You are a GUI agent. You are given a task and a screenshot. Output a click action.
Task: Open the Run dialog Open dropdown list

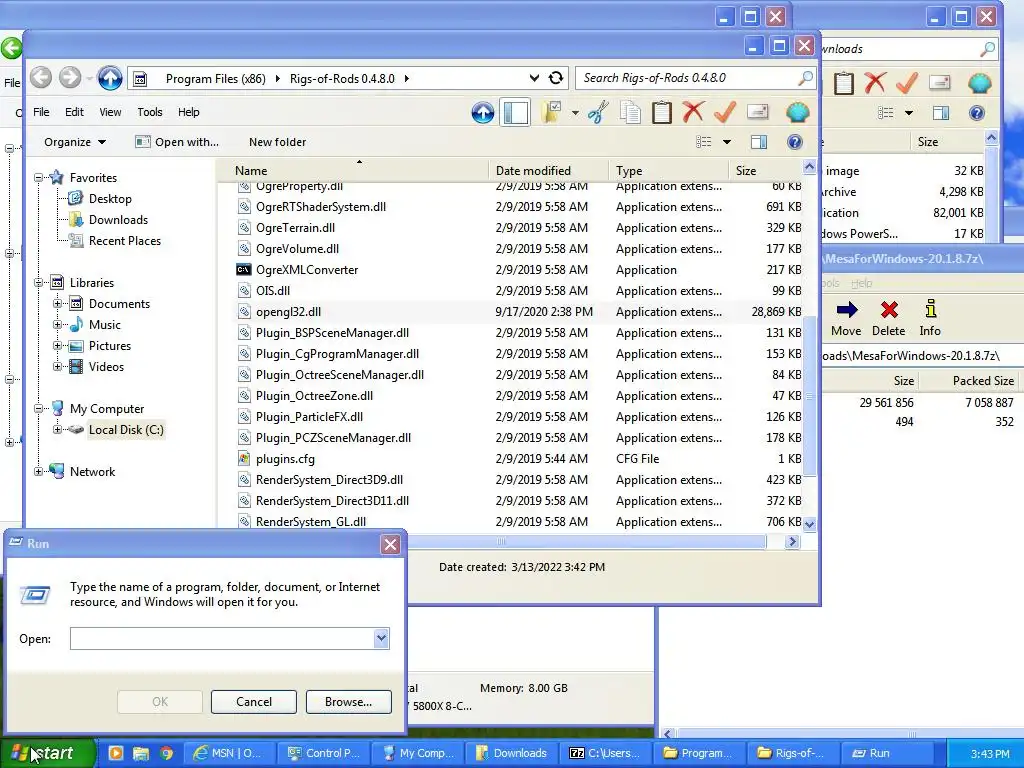(381, 638)
